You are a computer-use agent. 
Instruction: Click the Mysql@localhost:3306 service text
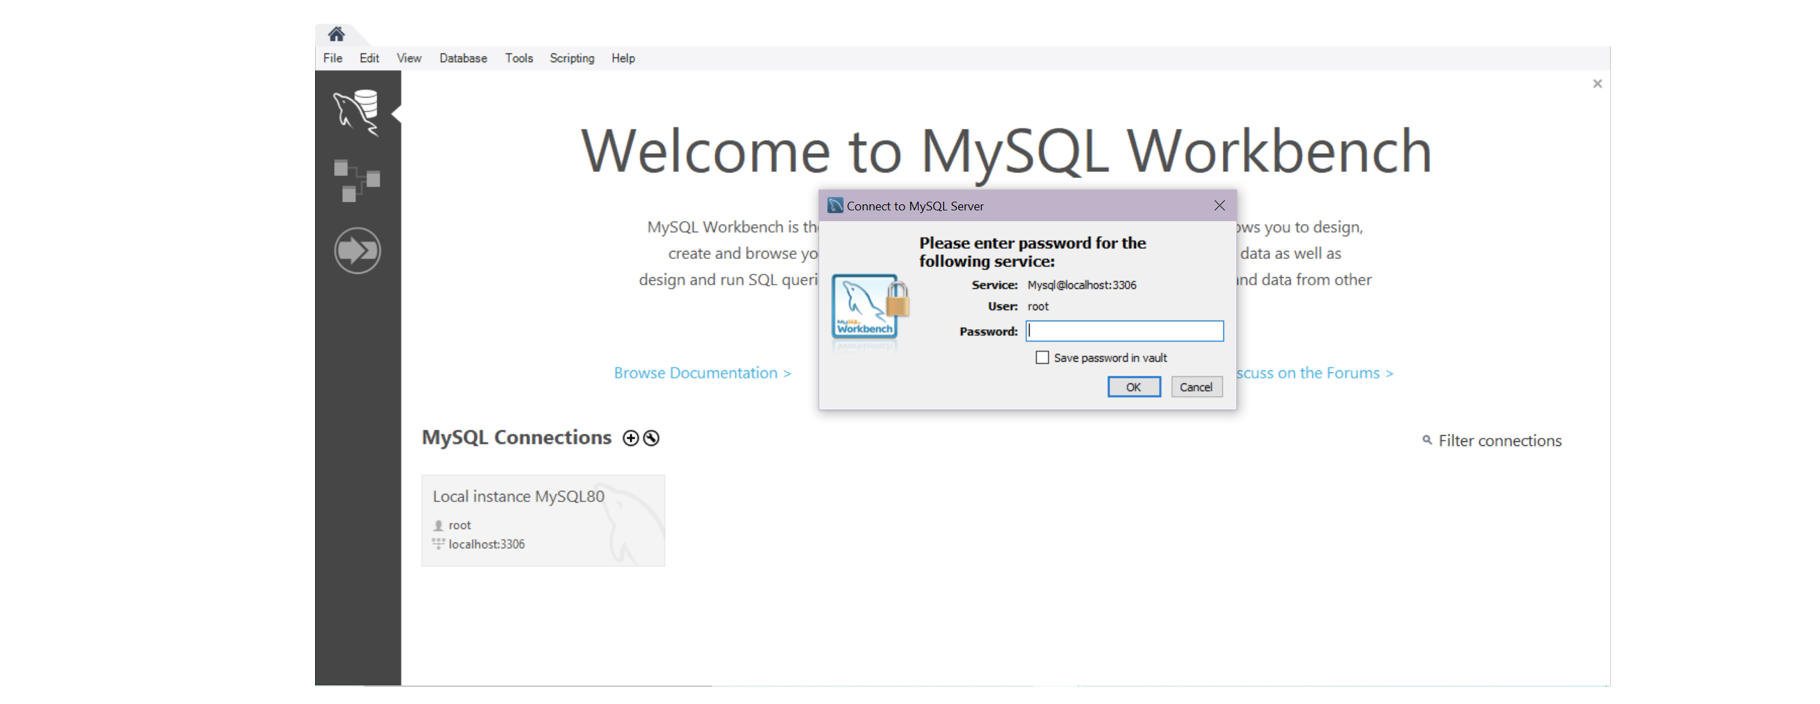pyautogui.click(x=1082, y=285)
